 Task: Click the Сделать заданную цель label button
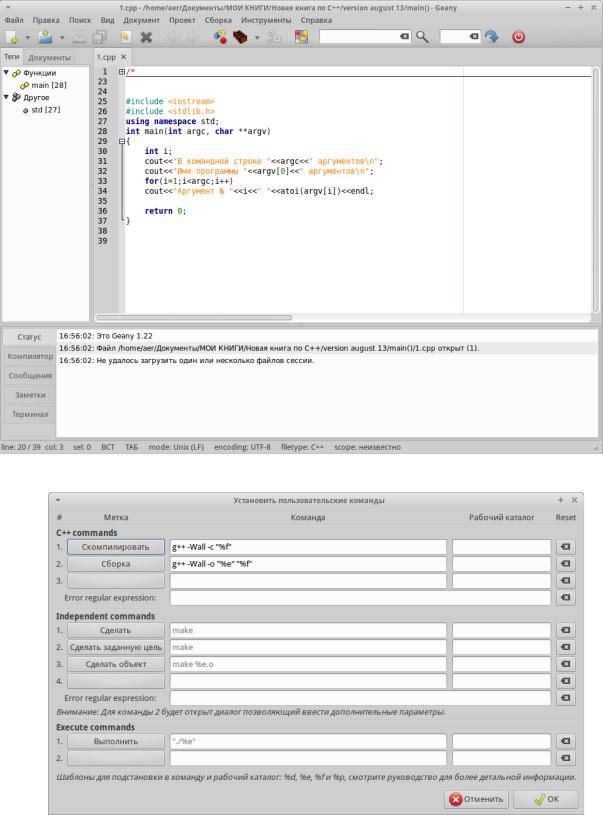pos(115,647)
